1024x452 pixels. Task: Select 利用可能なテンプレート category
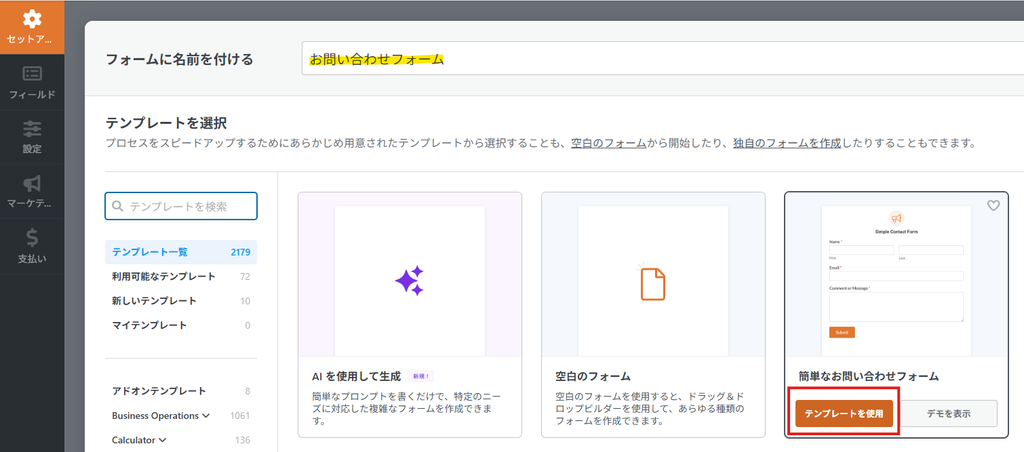tap(181, 276)
